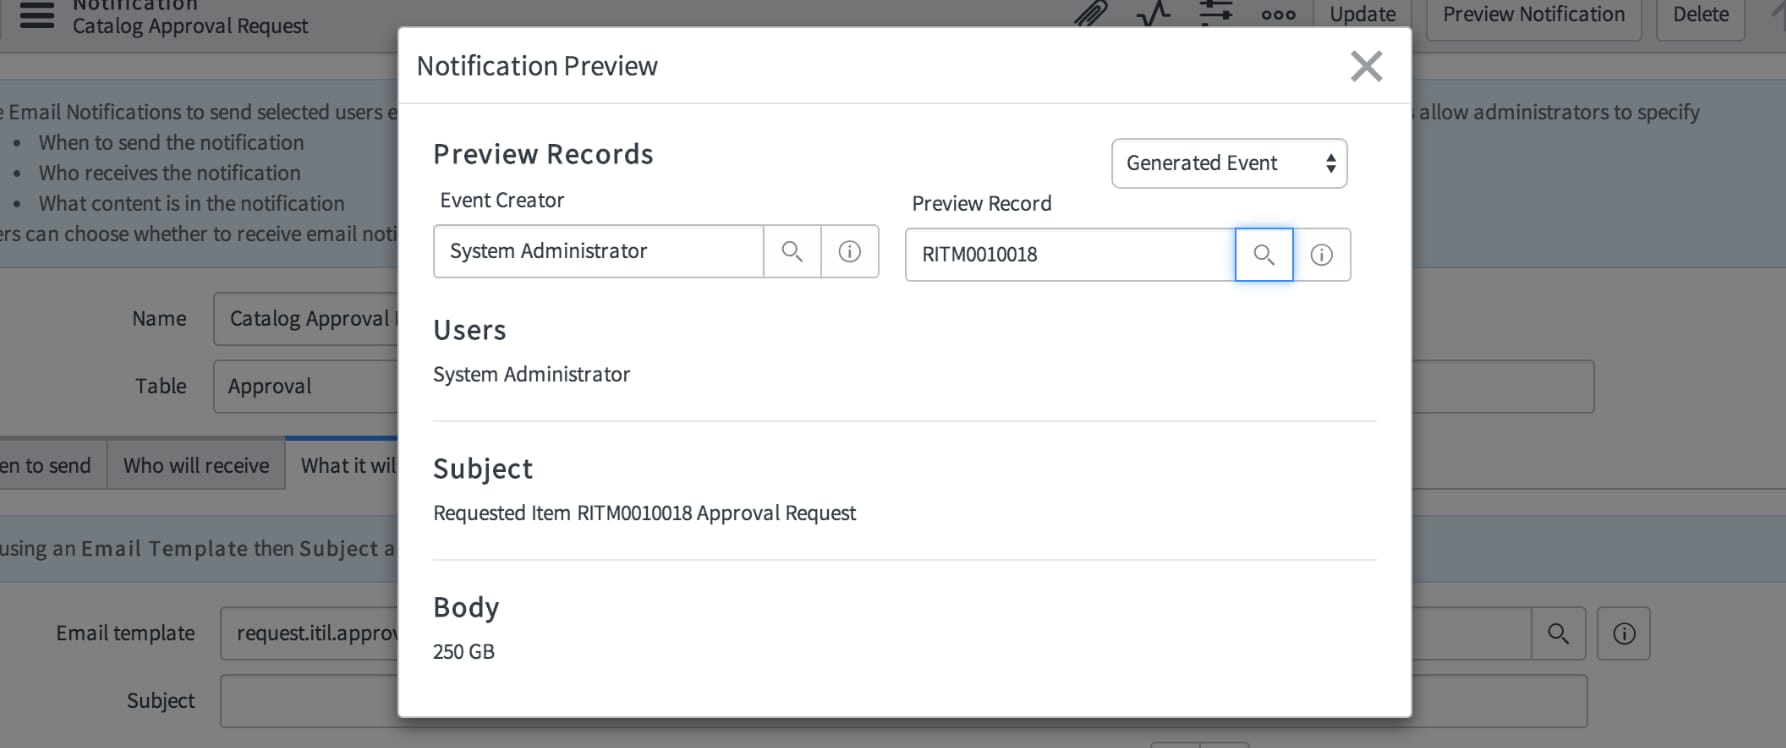
Task: Click the Subject text RITM0010018 Approval Request
Action: coord(644,513)
